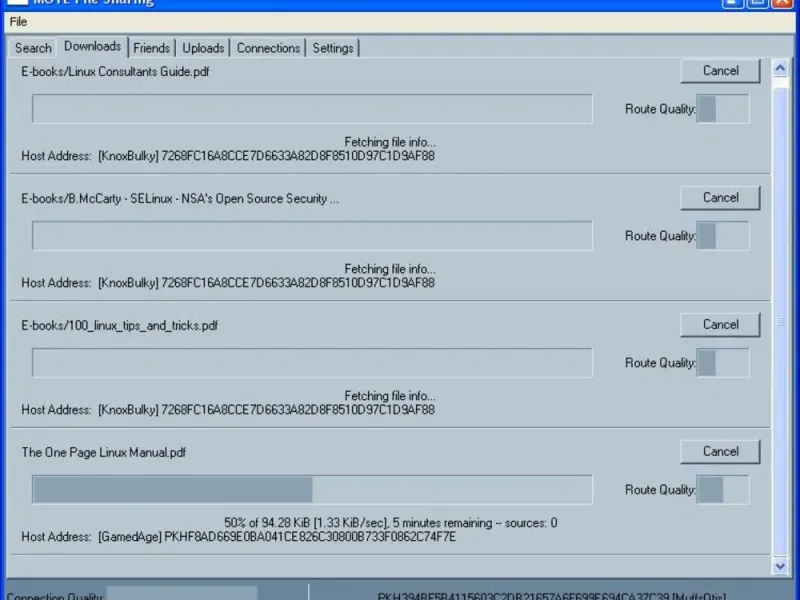Image resolution: width=800 pixels, height=600 pixels.
Task: Click the scrollbar down arrow
Action: (780, 566)
